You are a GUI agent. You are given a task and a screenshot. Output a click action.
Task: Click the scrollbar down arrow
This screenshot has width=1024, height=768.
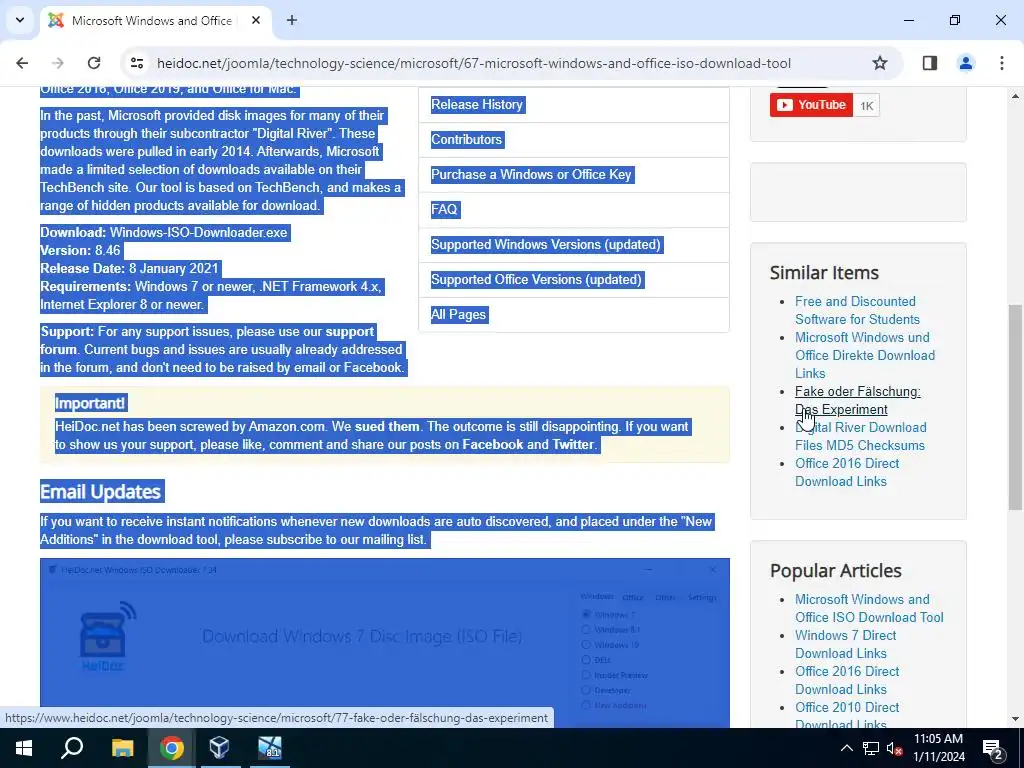point(1015,719)
